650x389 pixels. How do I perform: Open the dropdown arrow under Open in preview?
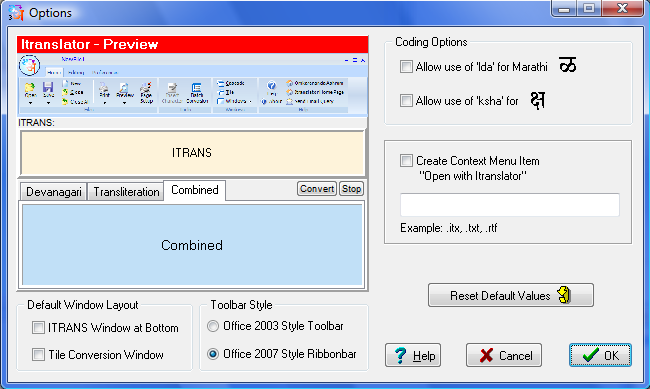coord(30,103)
